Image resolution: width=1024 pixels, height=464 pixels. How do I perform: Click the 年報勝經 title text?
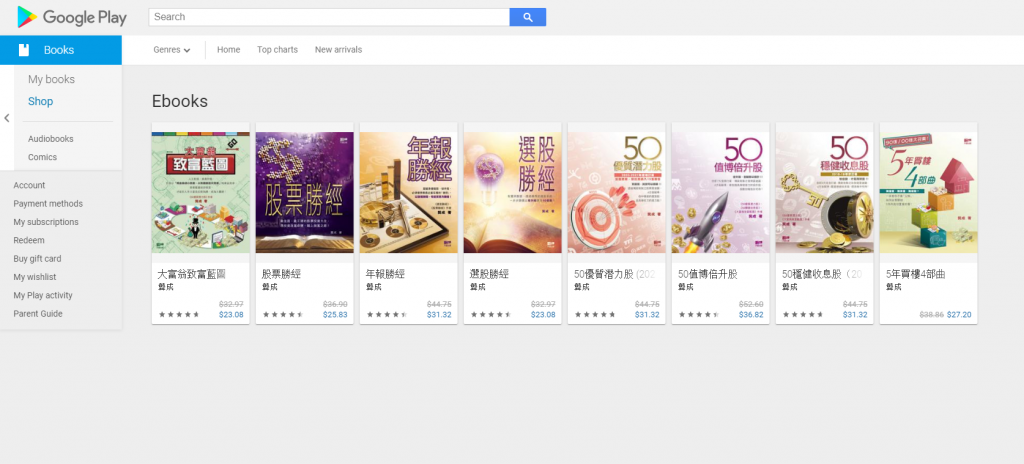[x=385, y=274]
